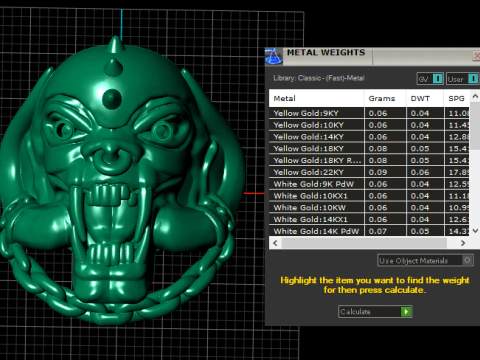
Task: Select the White Gold:14K PdW row
Action: 369,231
